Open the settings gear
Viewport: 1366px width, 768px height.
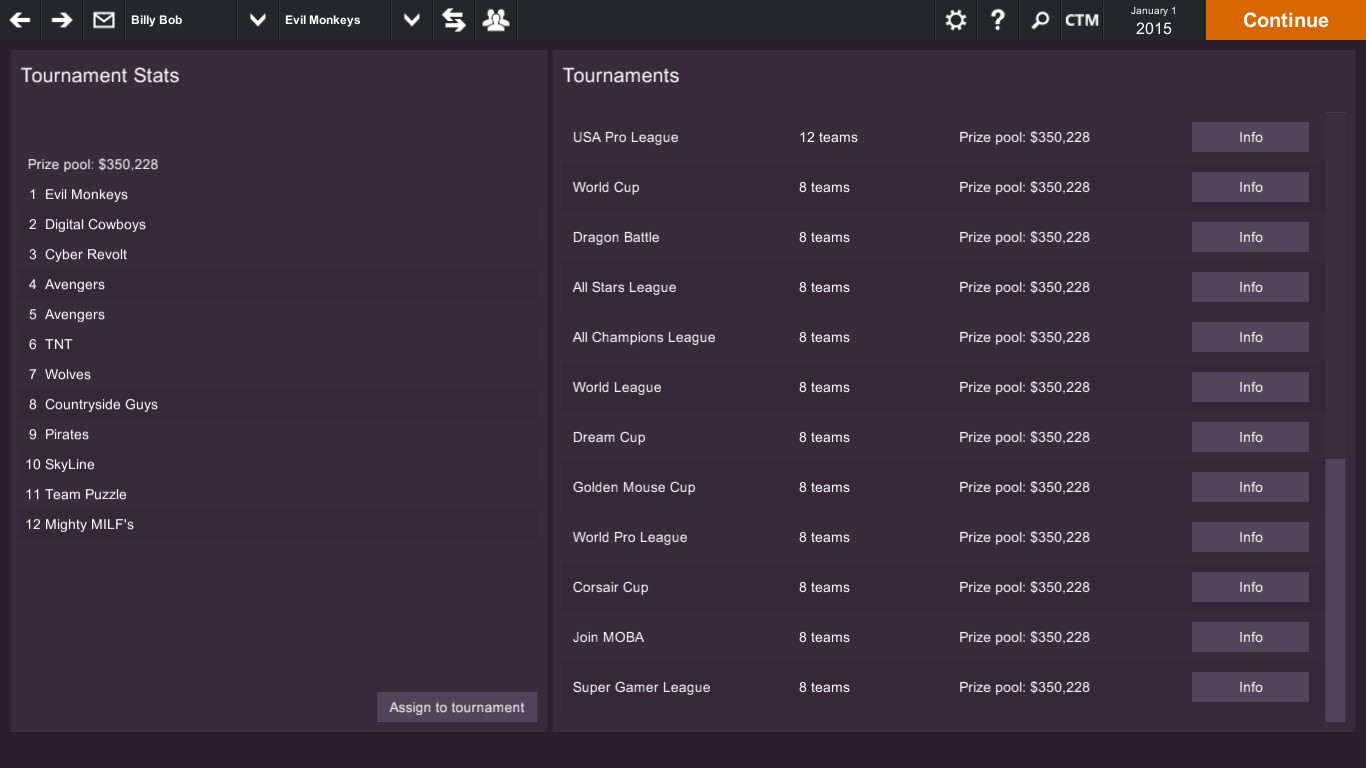955,20
